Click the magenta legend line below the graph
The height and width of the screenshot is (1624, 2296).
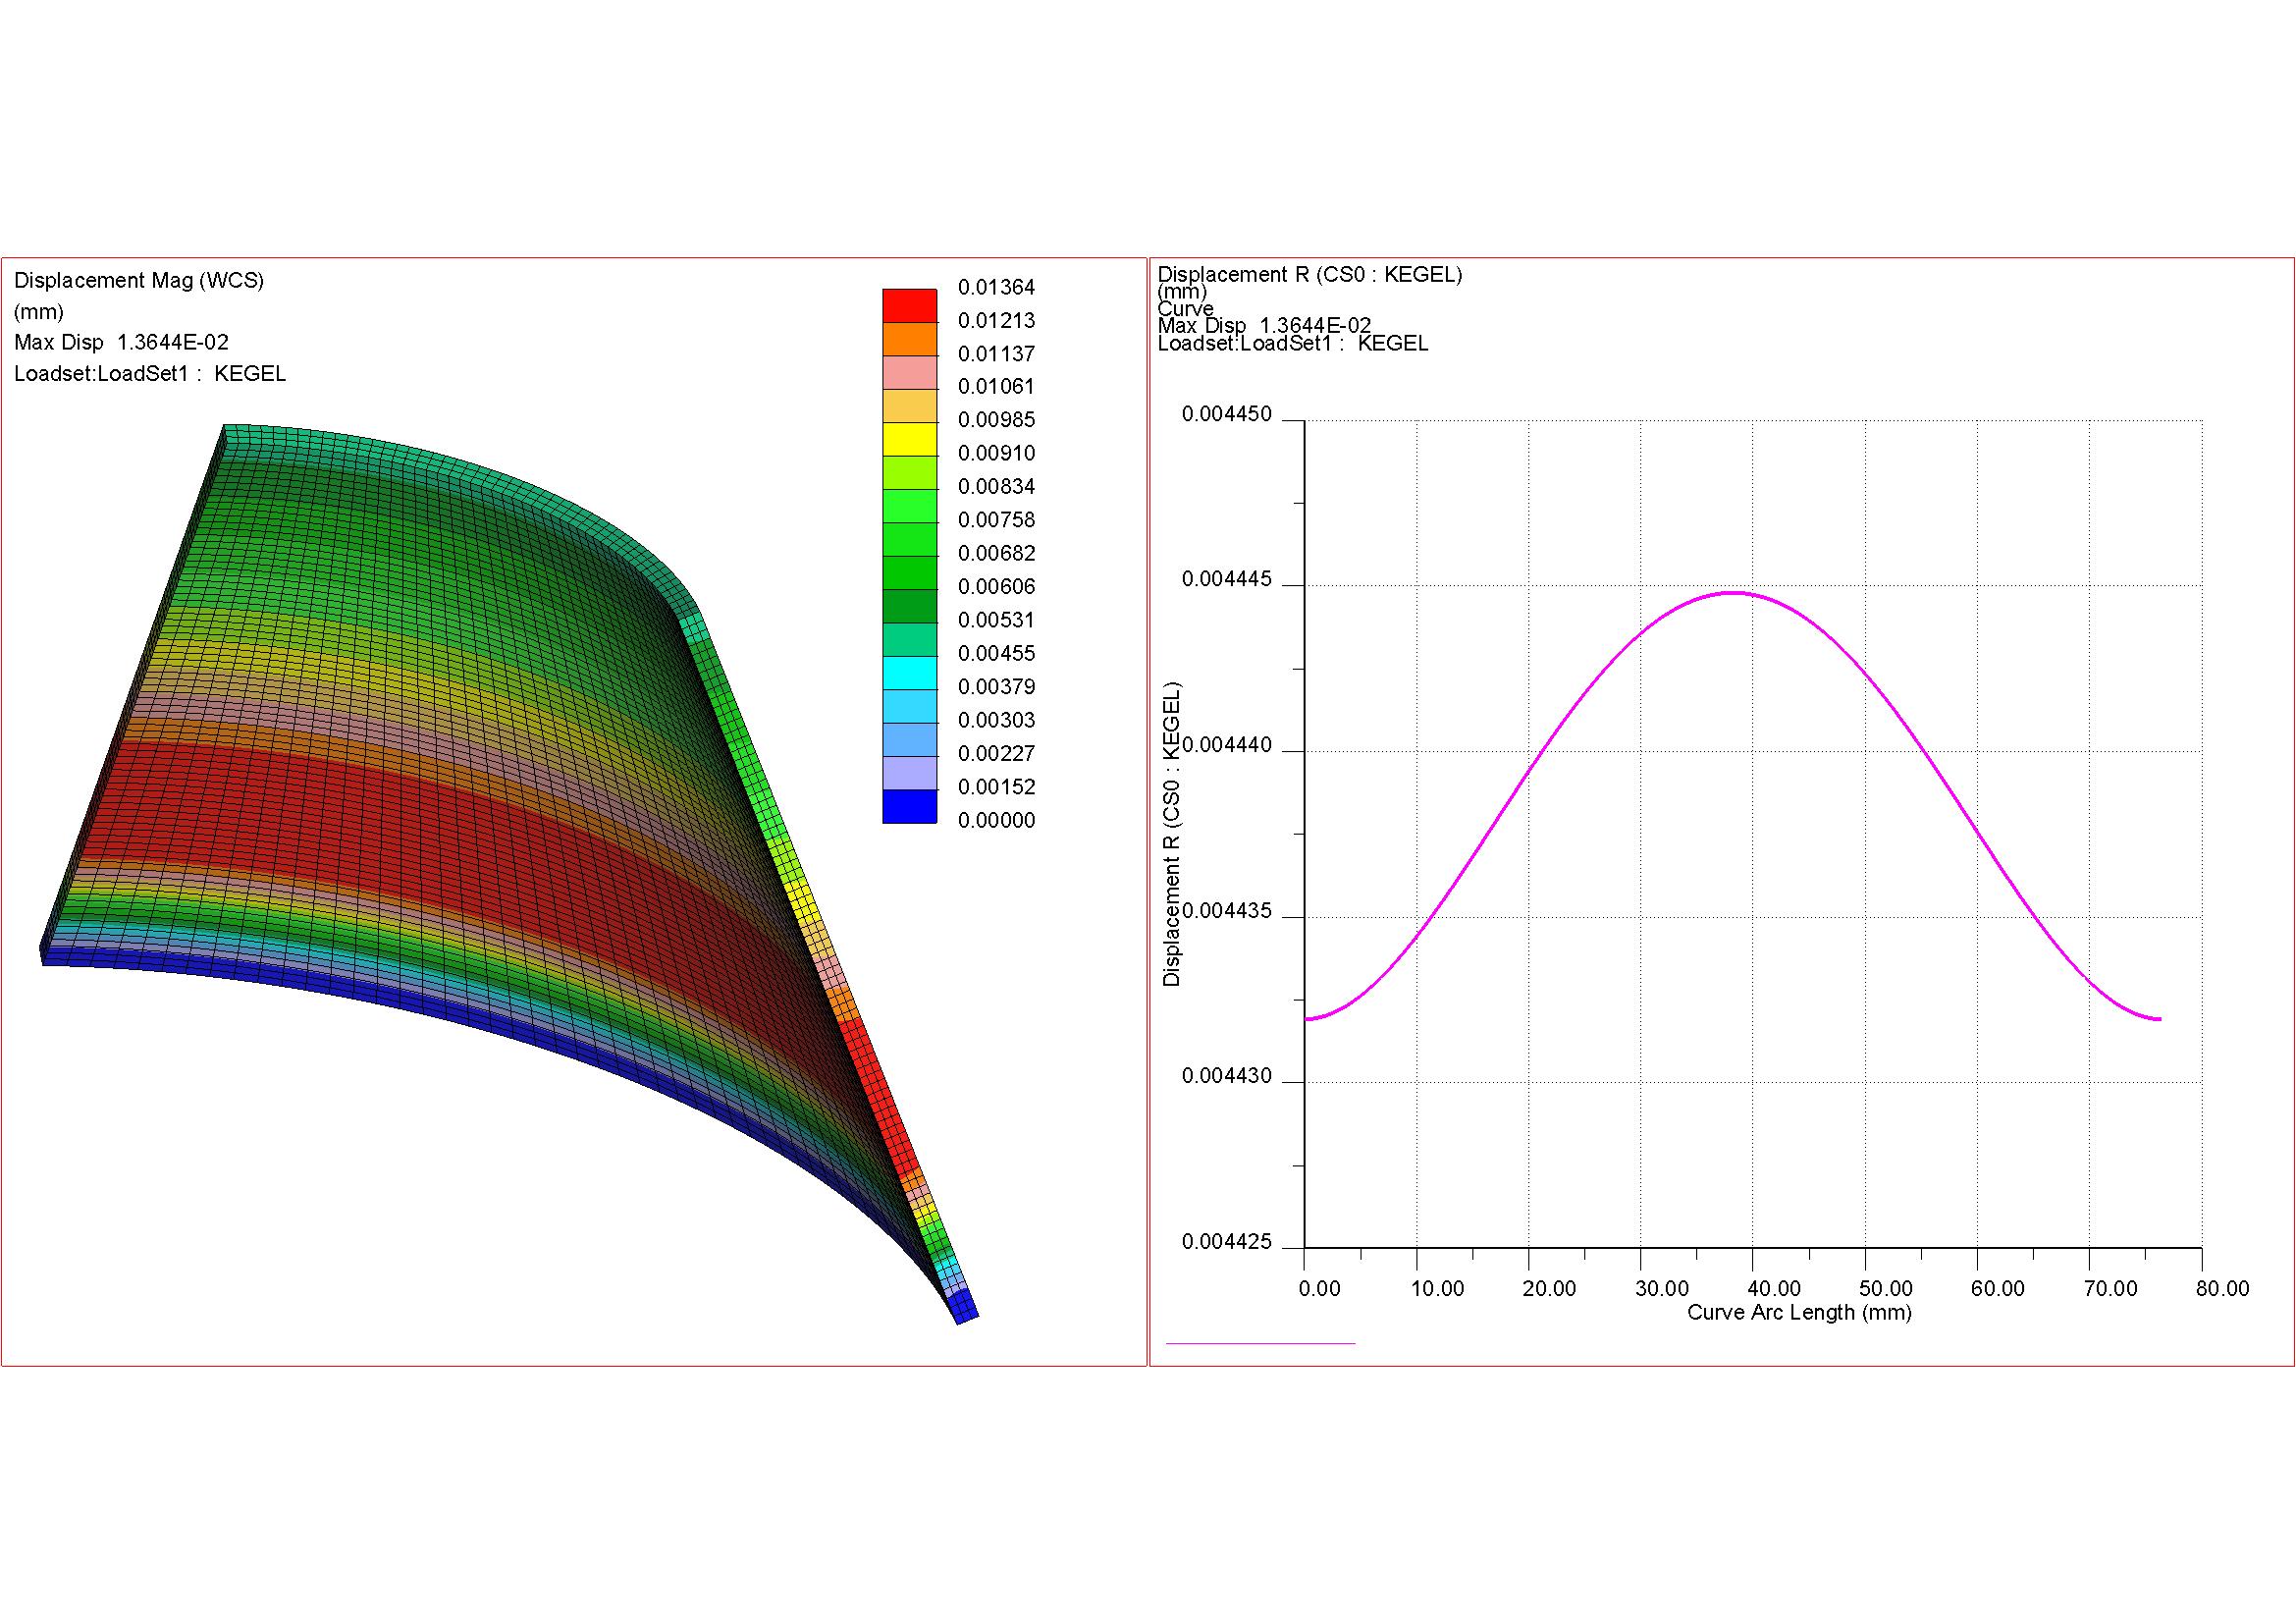point(1260,1343)
